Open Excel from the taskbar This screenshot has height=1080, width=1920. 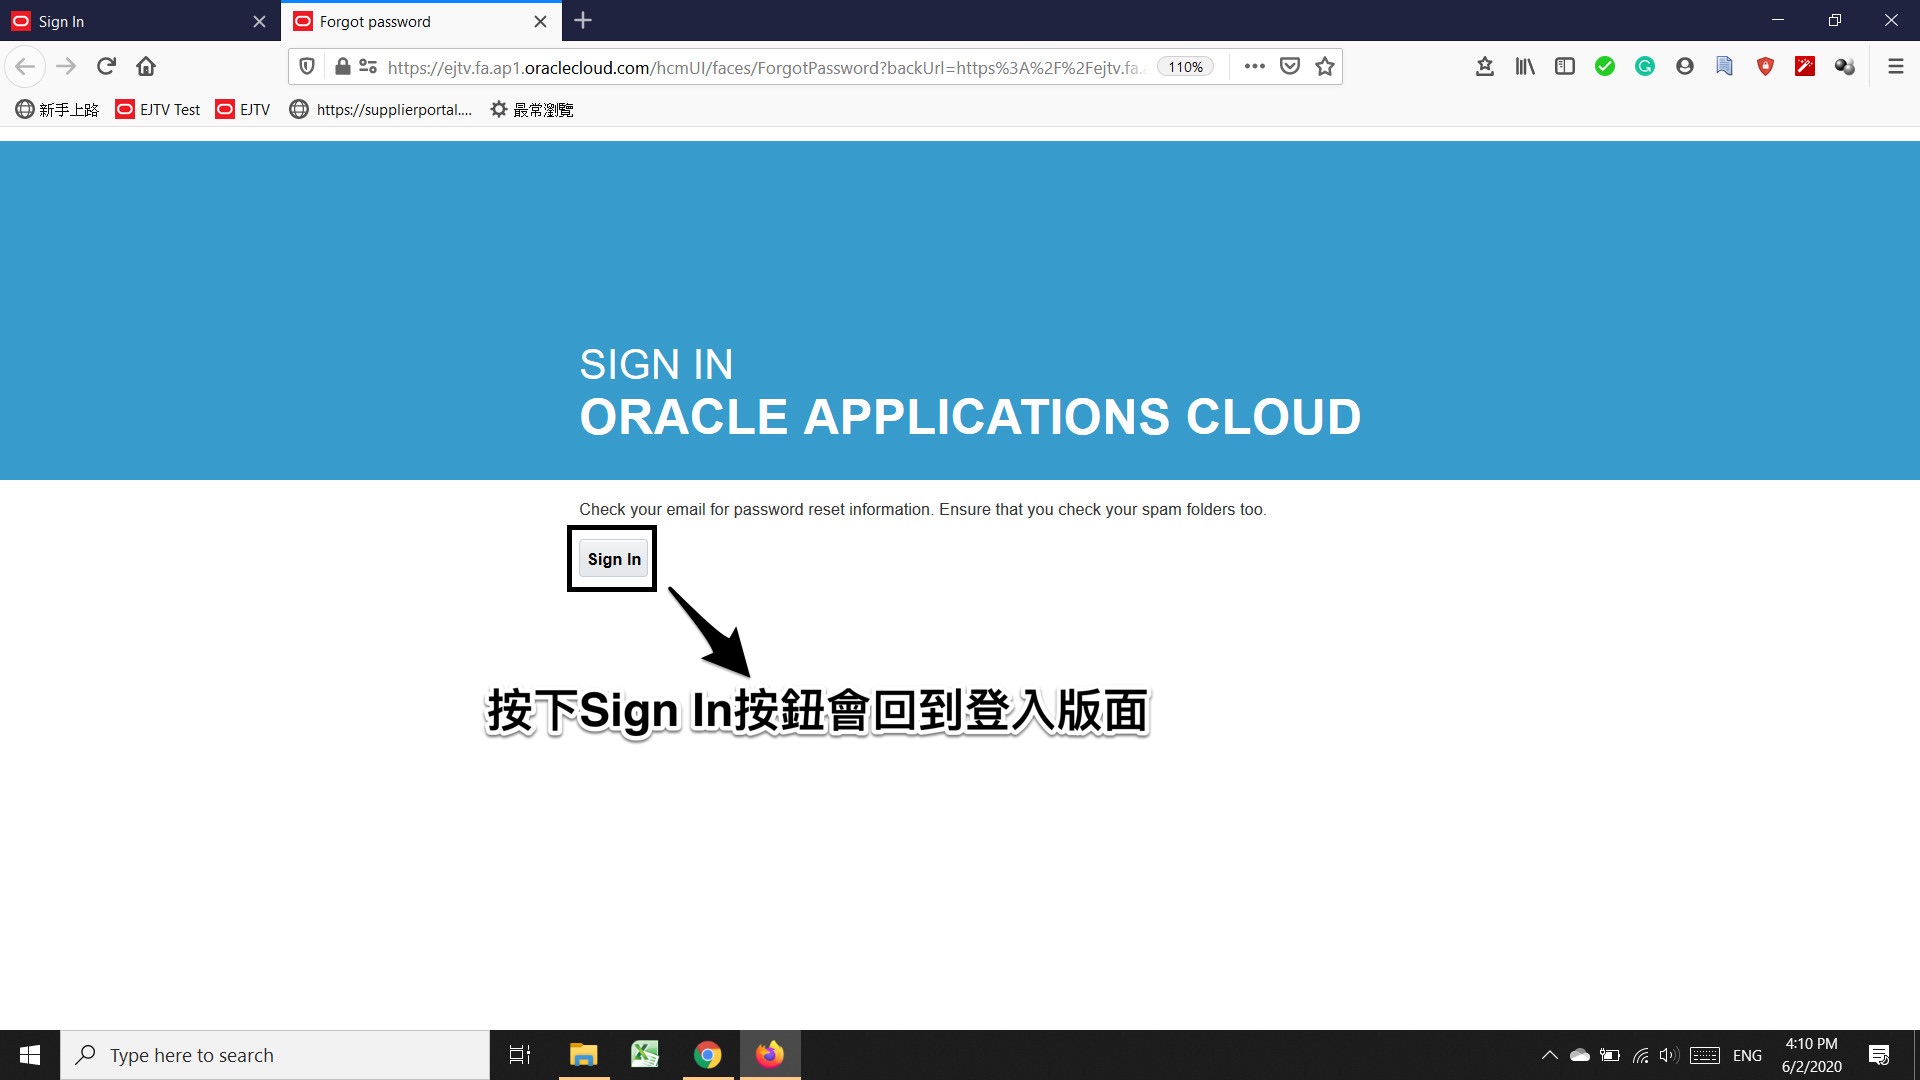pyautogui.click(x=645, y=1055)
